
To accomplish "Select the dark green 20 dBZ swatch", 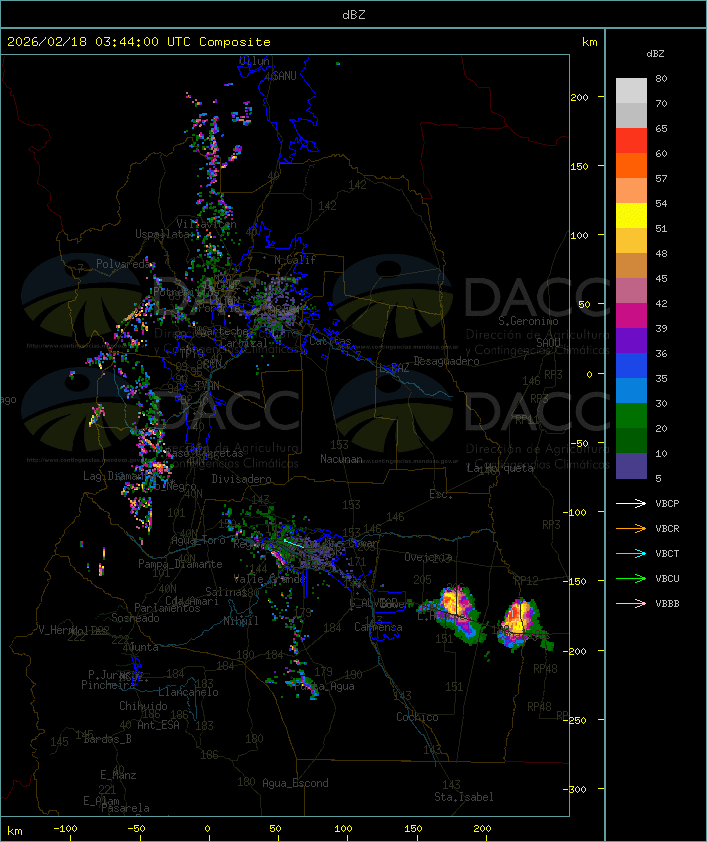I will click(x=631, y=440).
